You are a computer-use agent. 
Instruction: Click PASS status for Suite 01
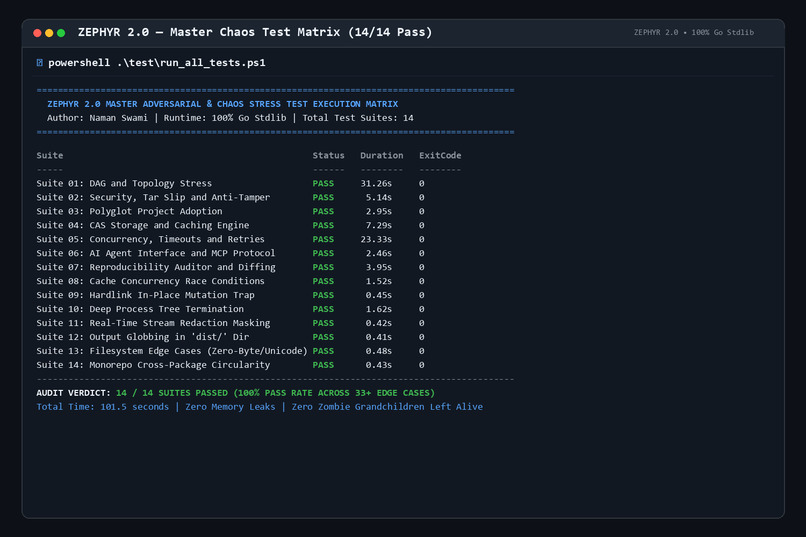[x=323, y=183]
